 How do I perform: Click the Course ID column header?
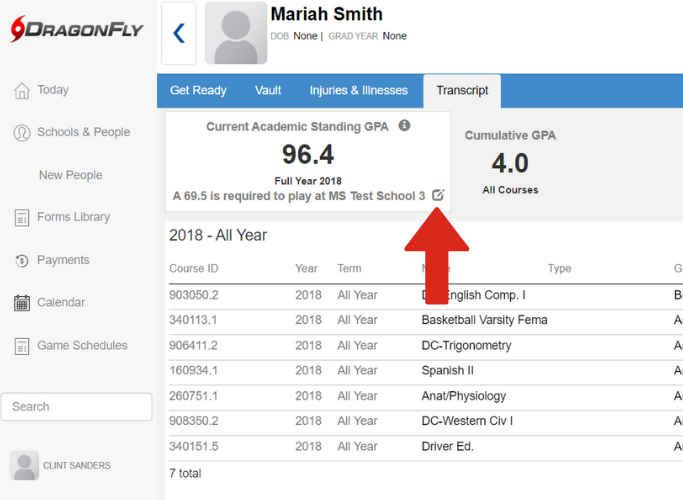pos(193,269)
